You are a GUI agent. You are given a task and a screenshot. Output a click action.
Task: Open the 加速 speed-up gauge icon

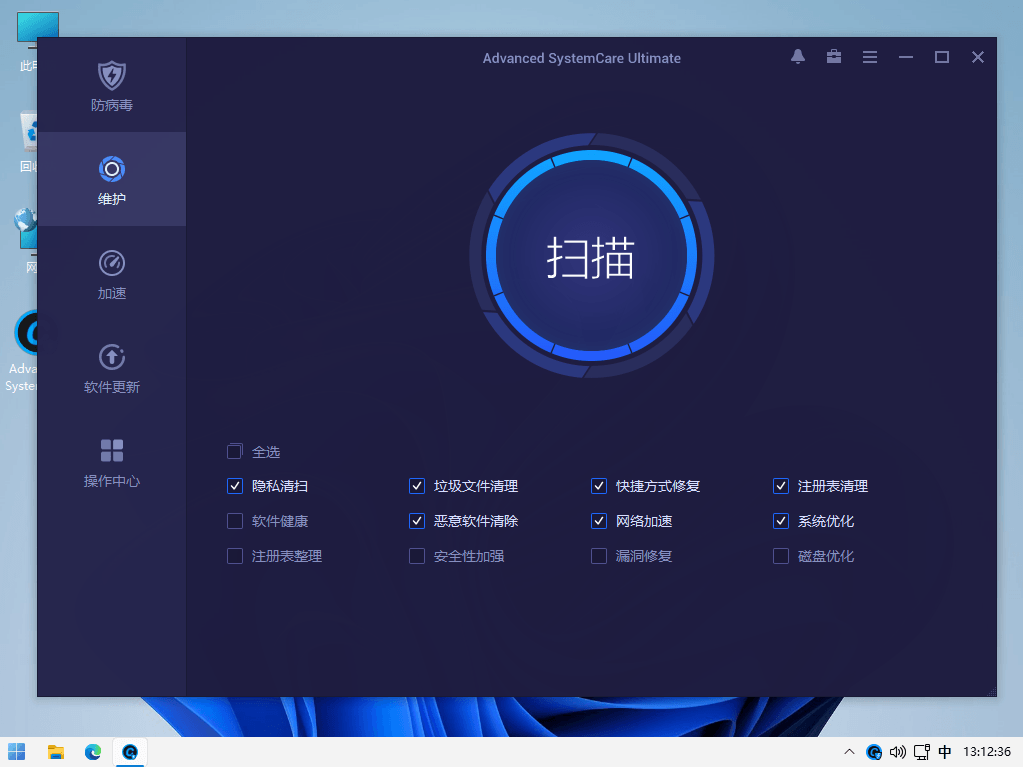112,263
